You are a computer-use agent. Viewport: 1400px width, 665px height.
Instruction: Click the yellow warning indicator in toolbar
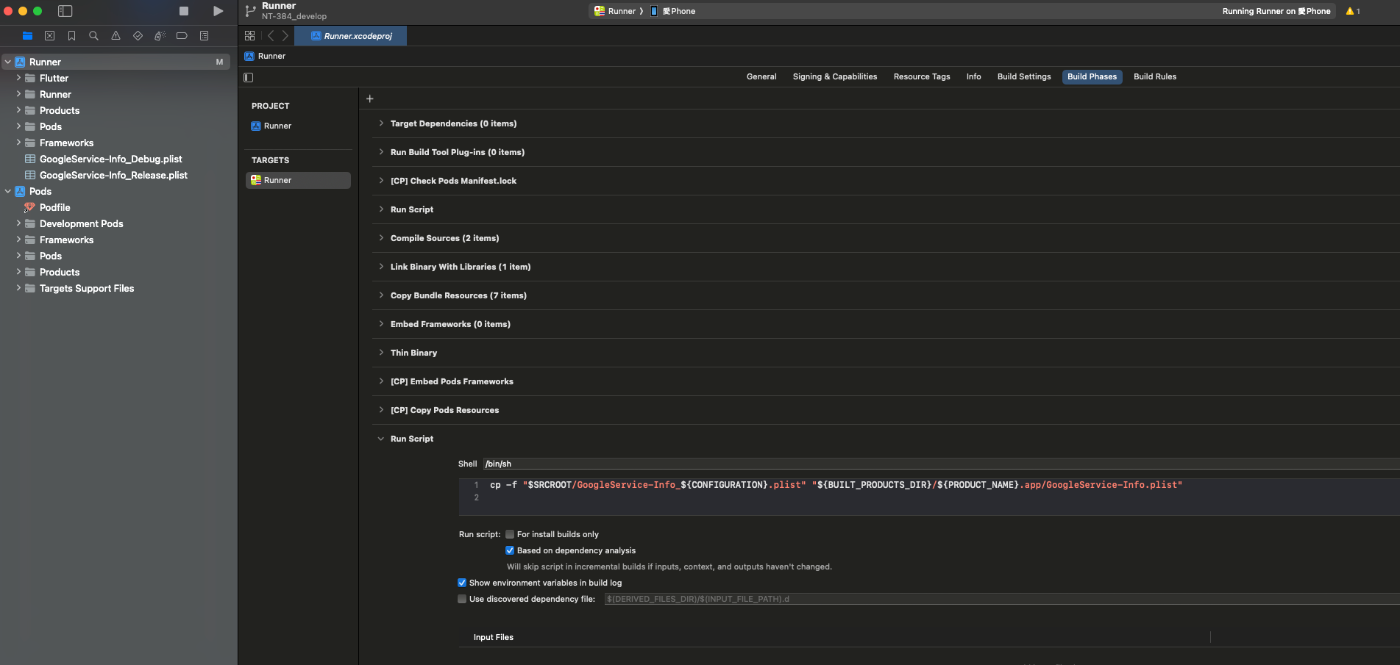click(1352, 11)
